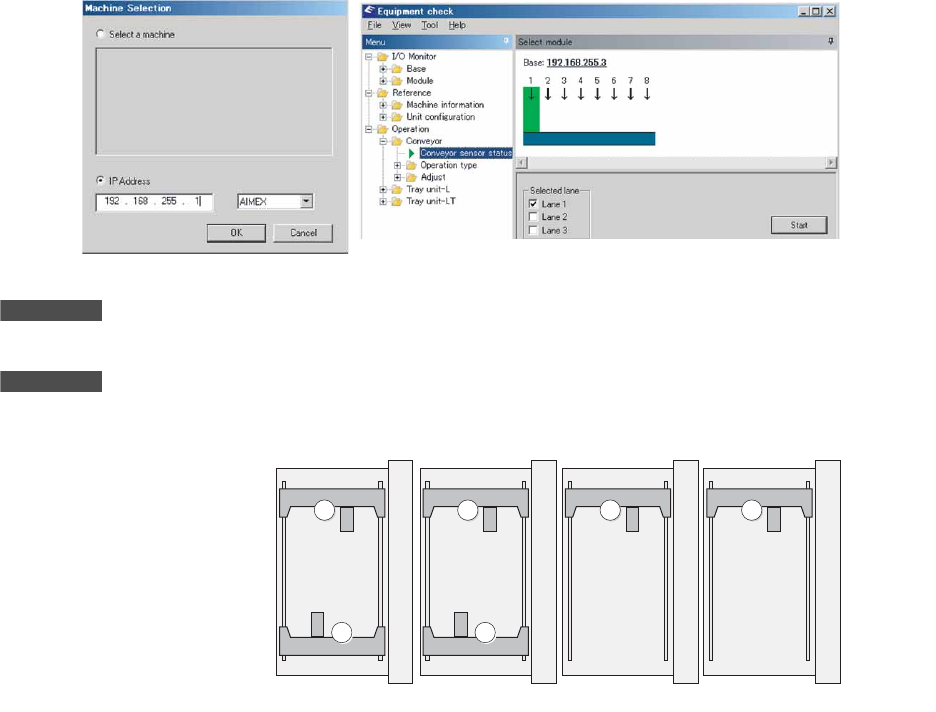Click the Start button
The height and width of the screenshot is (712, 936).
(799, 225)
